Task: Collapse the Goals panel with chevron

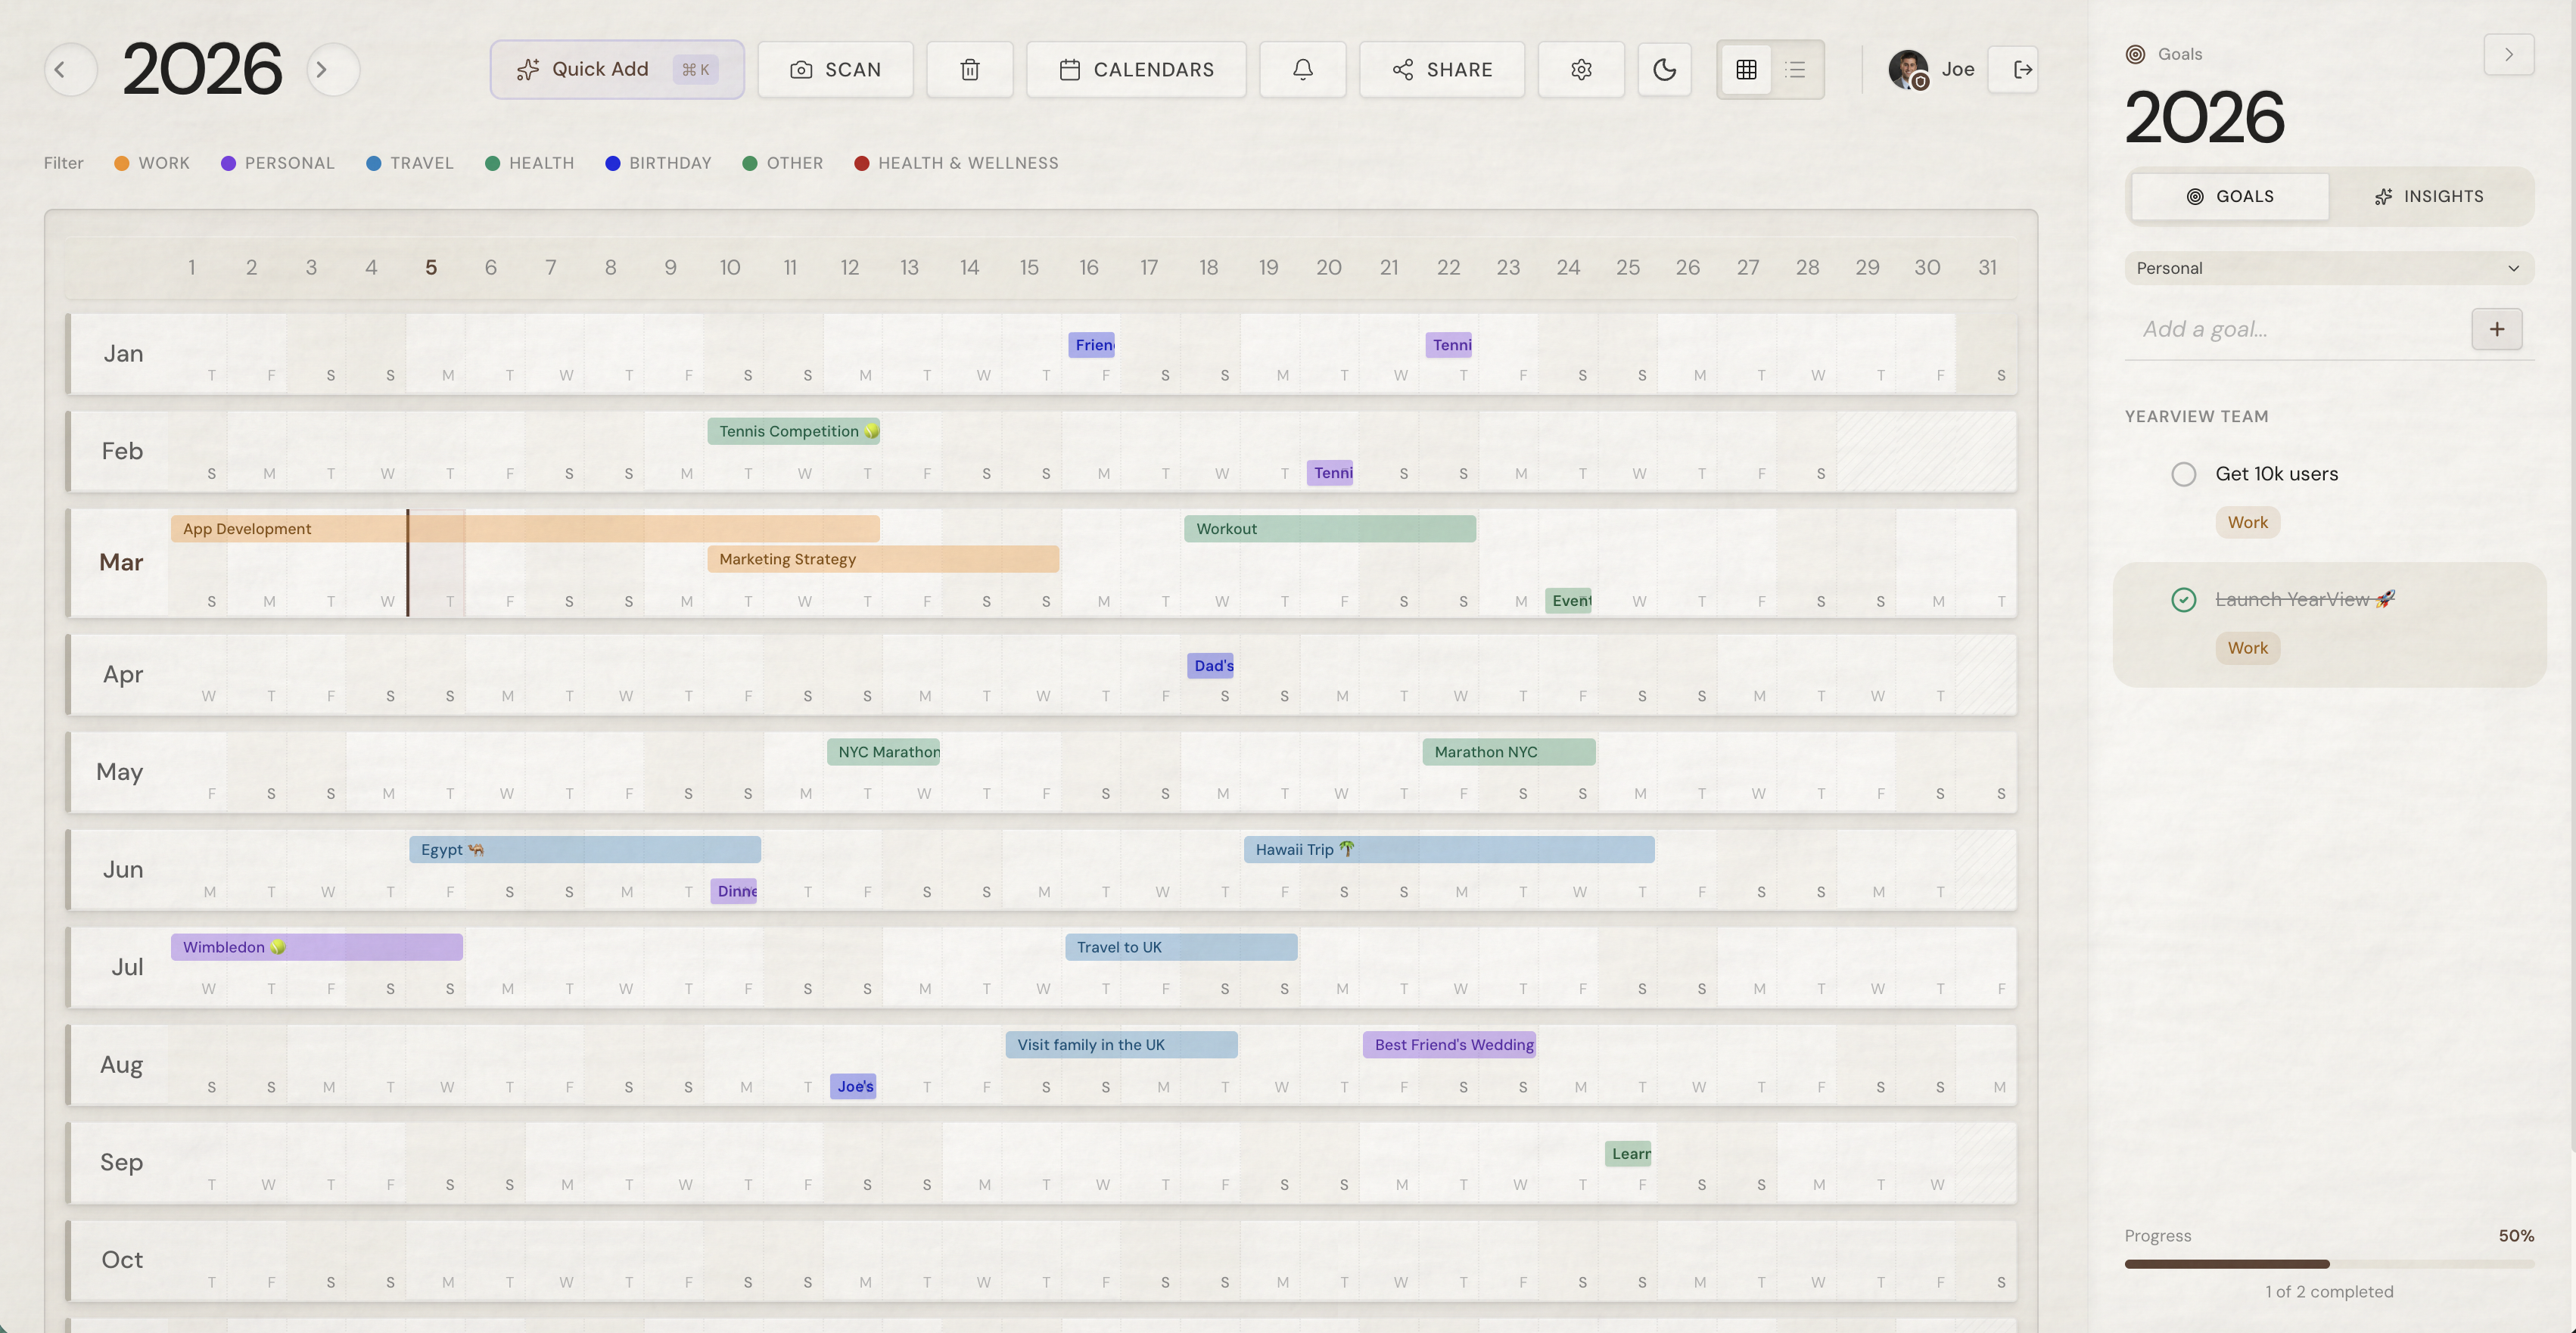Action: point(2508,54)
